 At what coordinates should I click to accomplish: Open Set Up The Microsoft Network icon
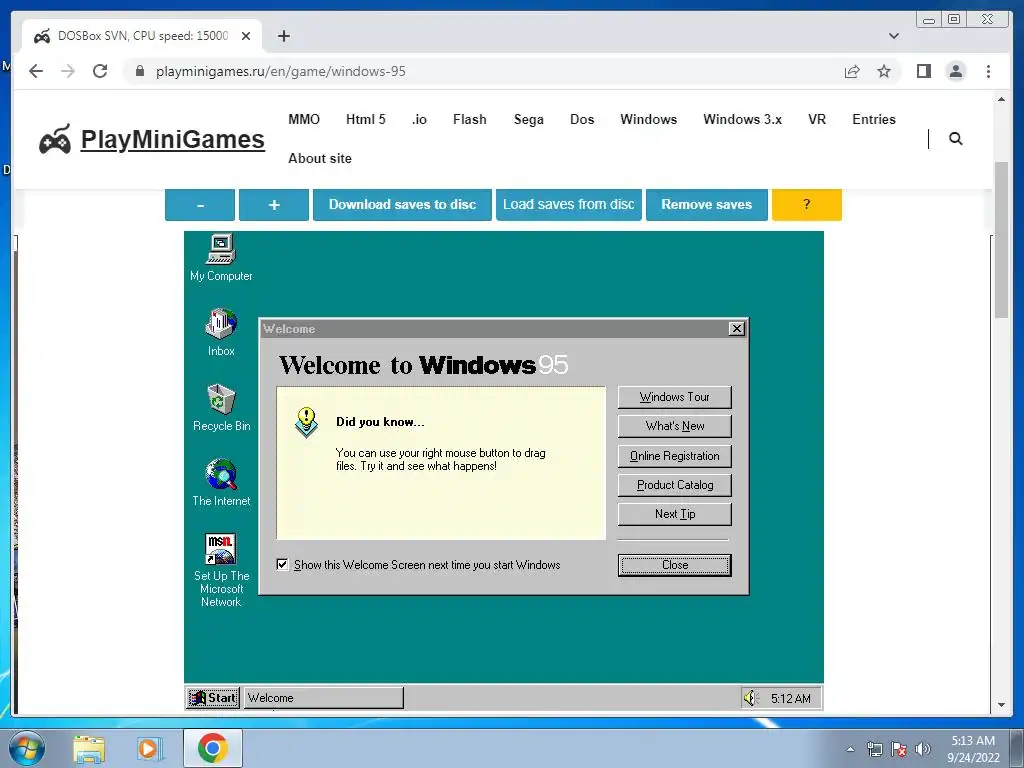(221, 569)
